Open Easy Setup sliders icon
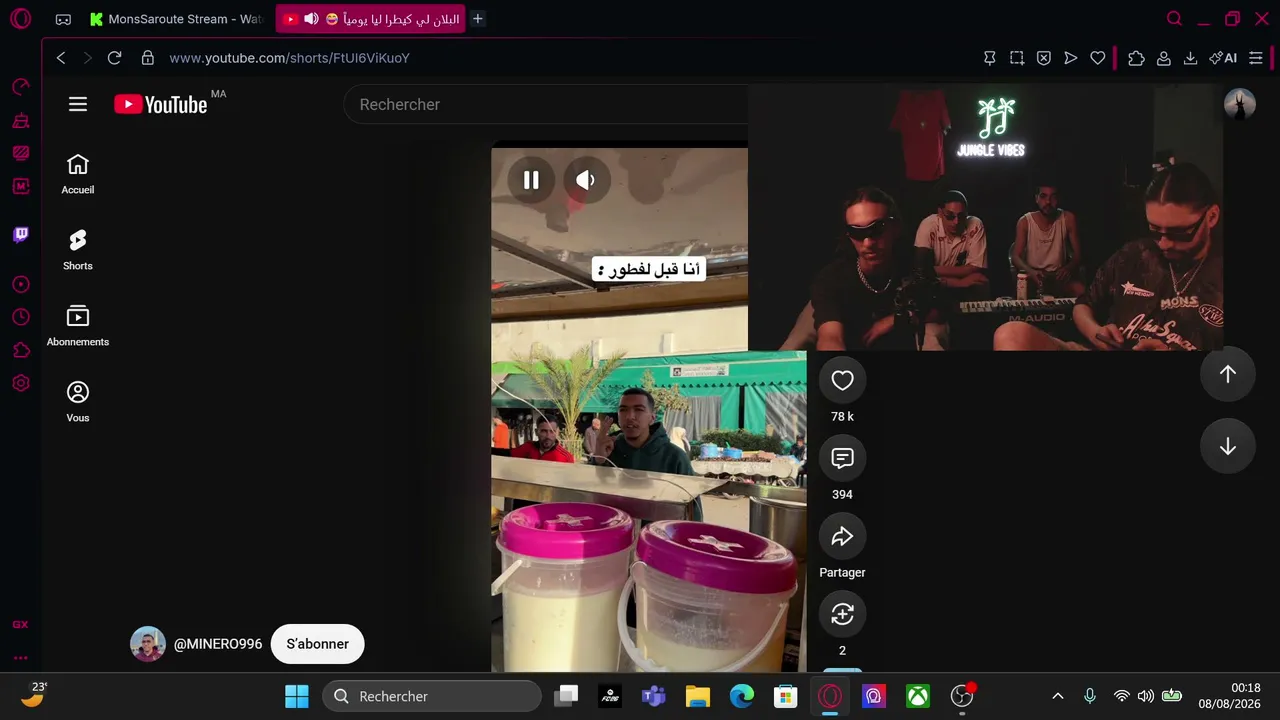The height and width of the screenshot is (720, 1280). coord(1256,58)
